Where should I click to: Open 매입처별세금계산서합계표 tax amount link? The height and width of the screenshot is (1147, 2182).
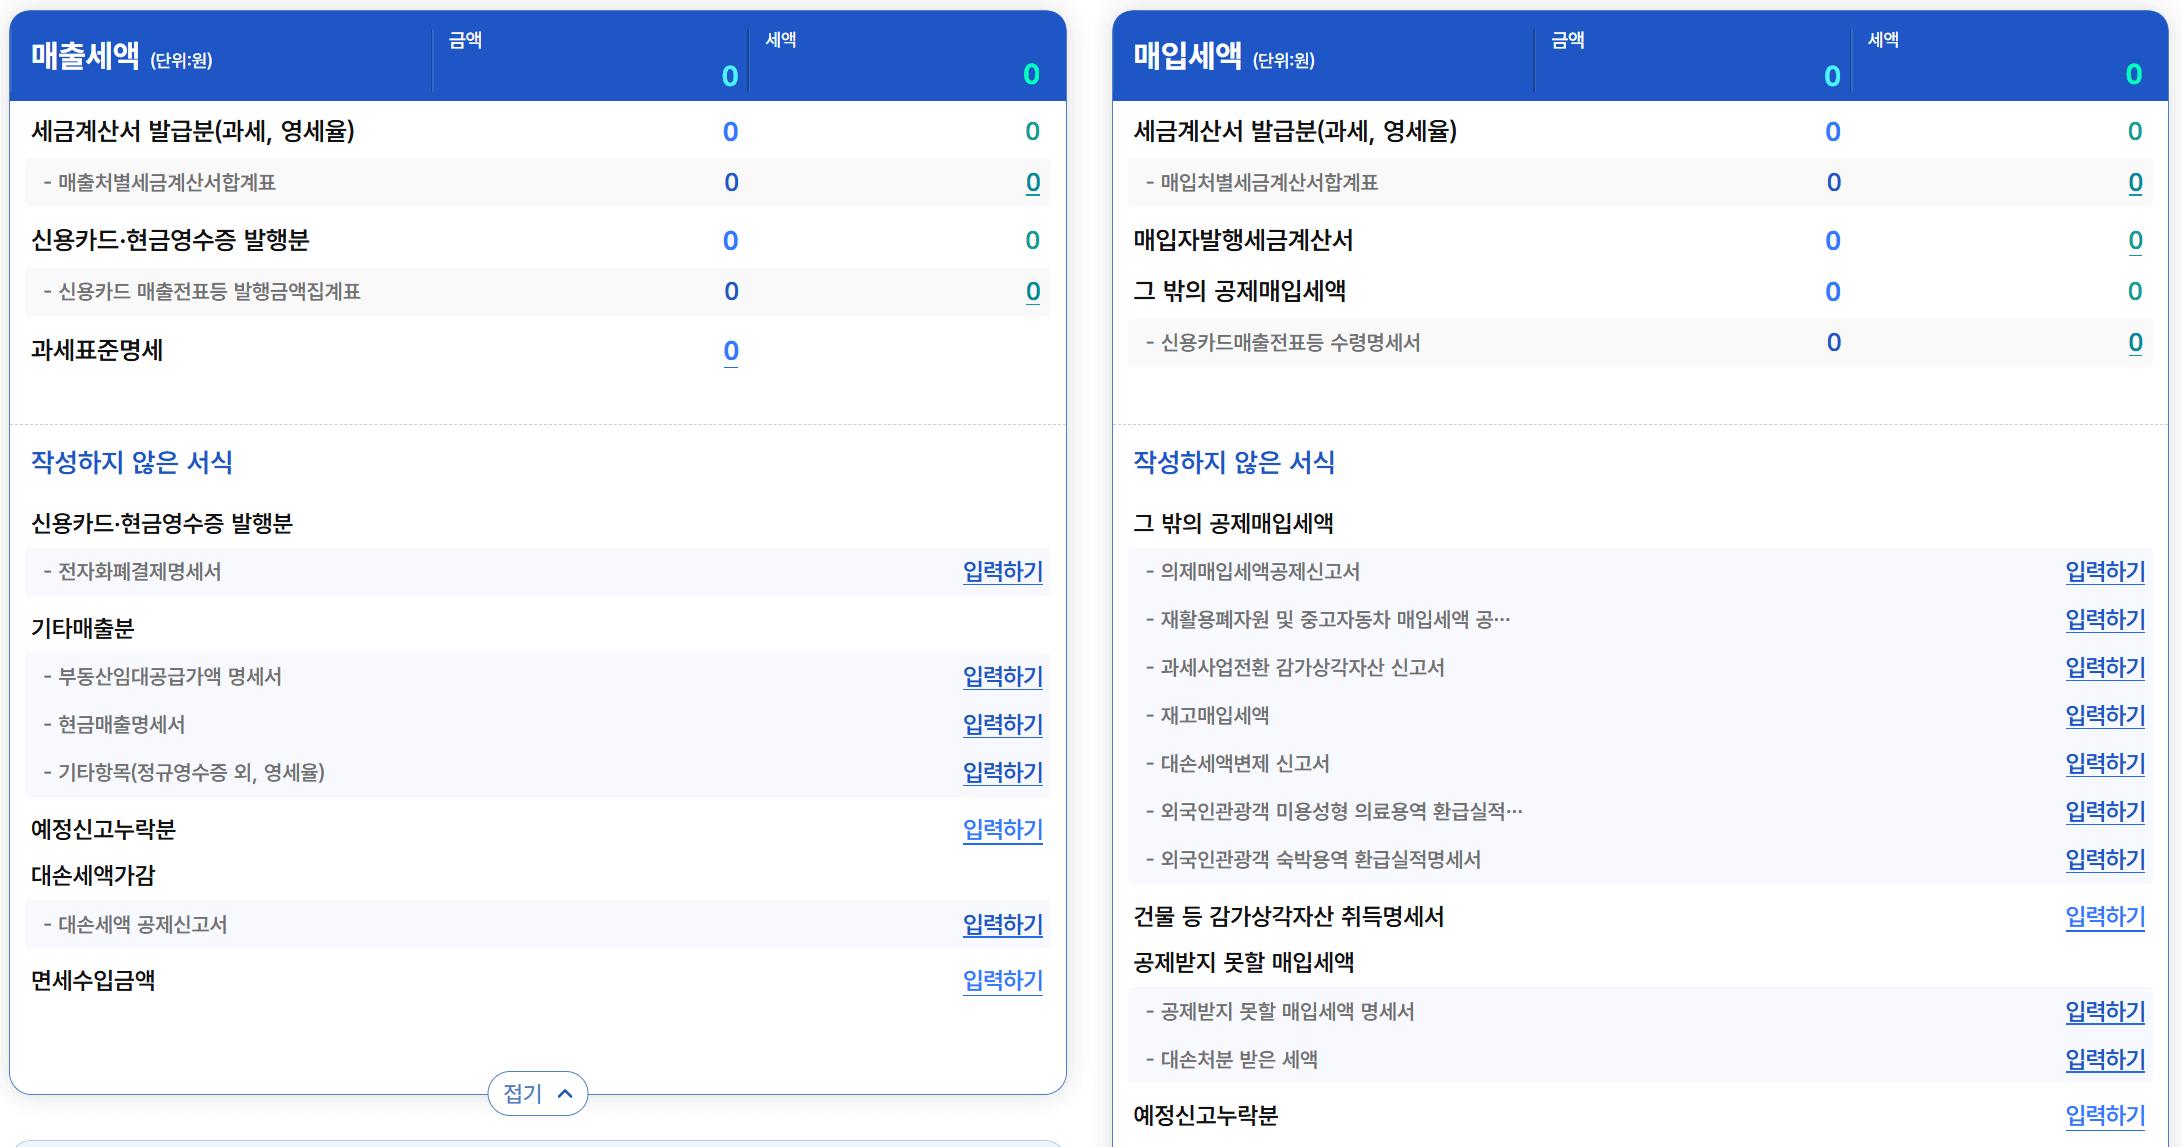point(2135,183)
